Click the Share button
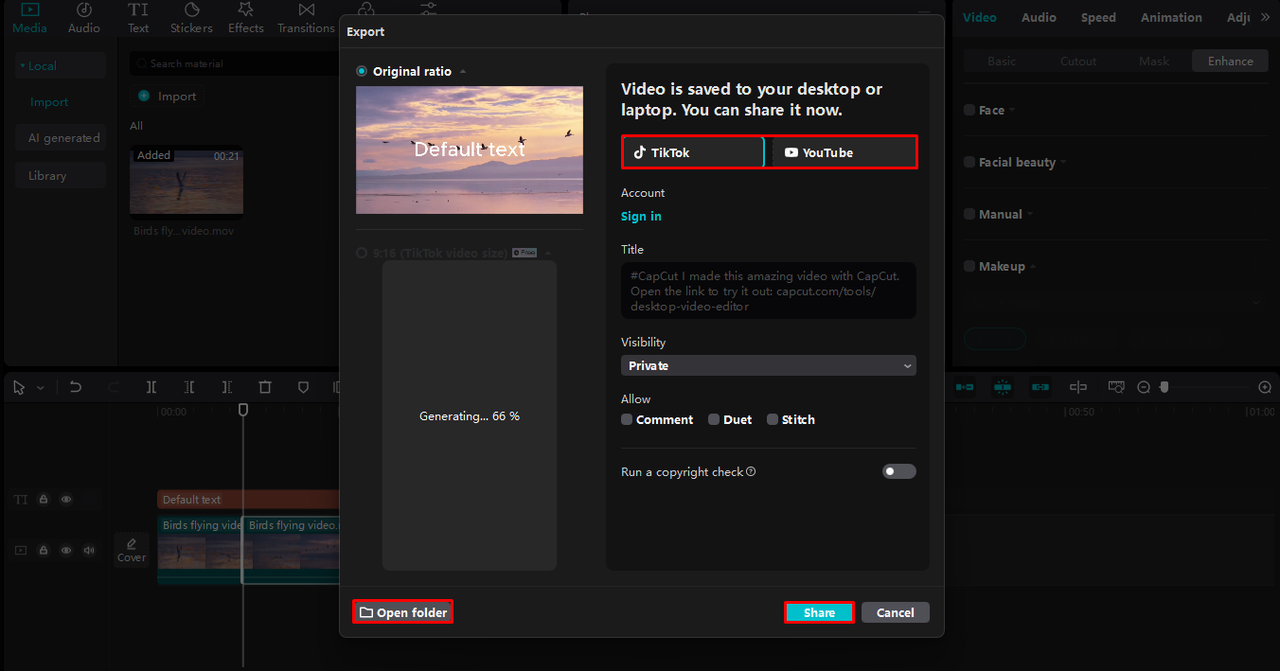Image resolution: width=1280 pixels, height=671 pixels. click(x=819, y=612)
